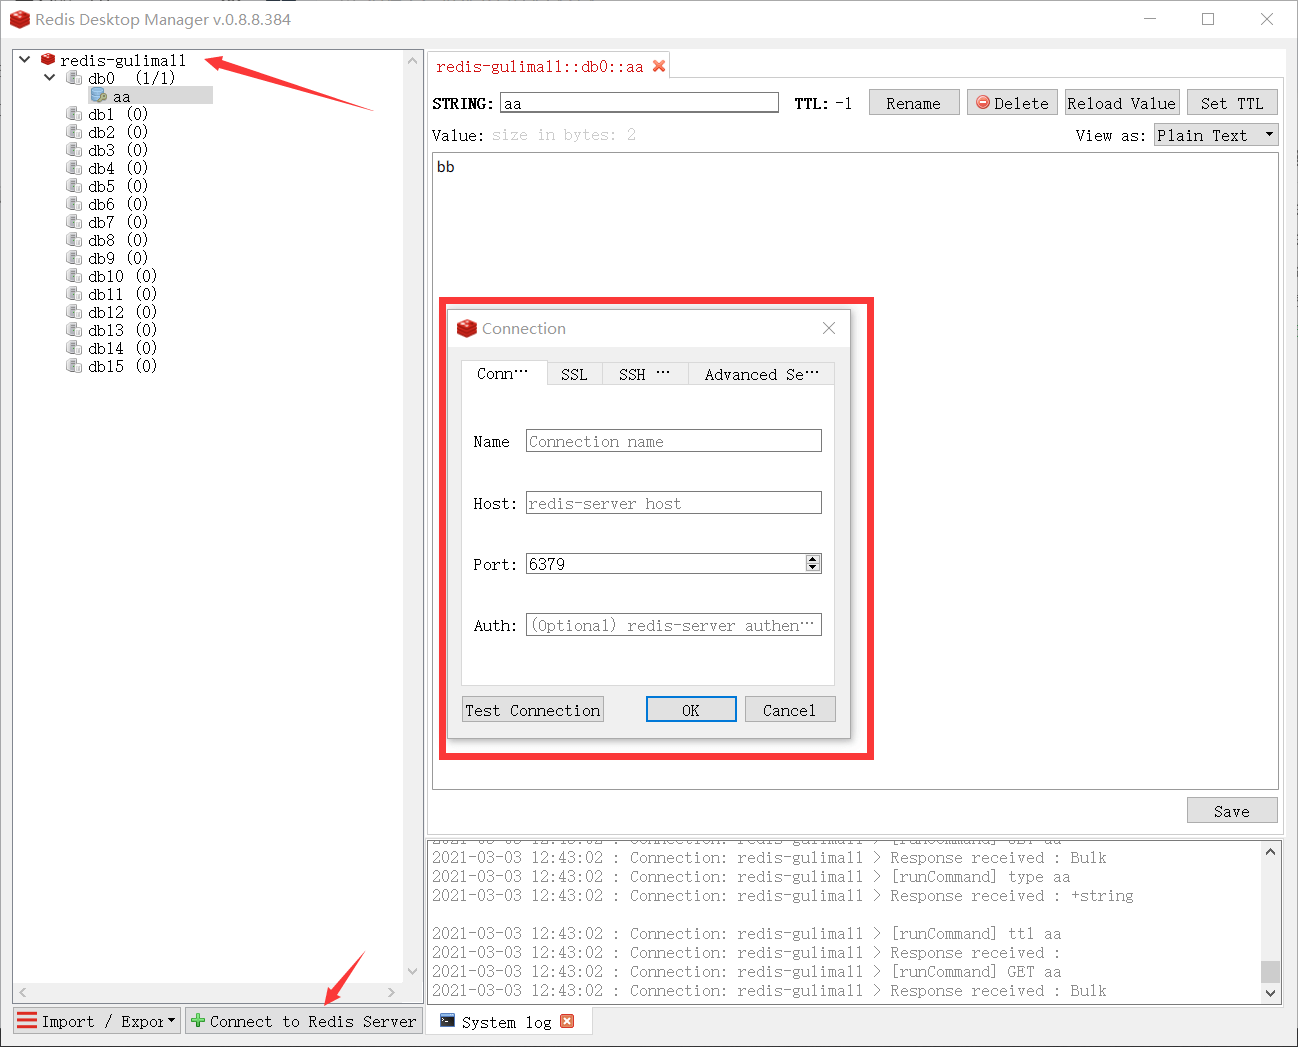This screenshot has height=1047, width=1298.
Task: Close the redis-gulimall::db0::aa tab
Action: coord(659,66)
